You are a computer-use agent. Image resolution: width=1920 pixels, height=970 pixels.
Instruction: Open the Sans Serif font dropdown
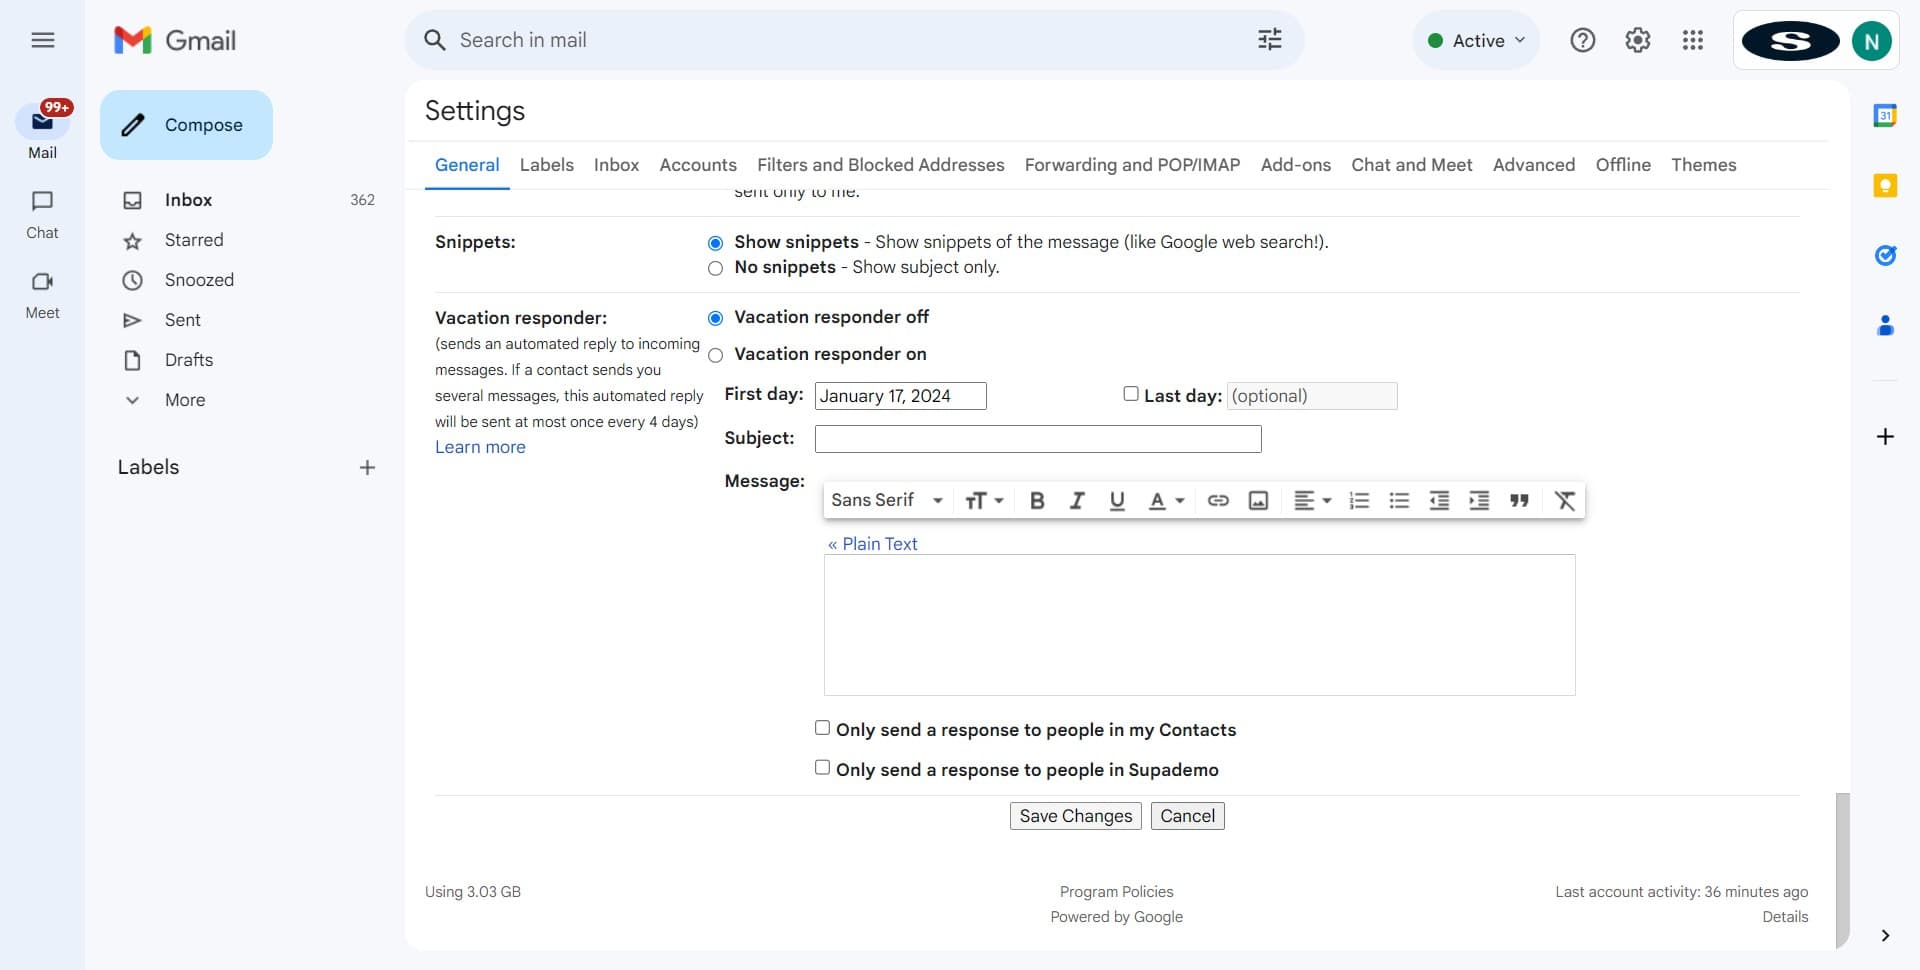[886, 500]
